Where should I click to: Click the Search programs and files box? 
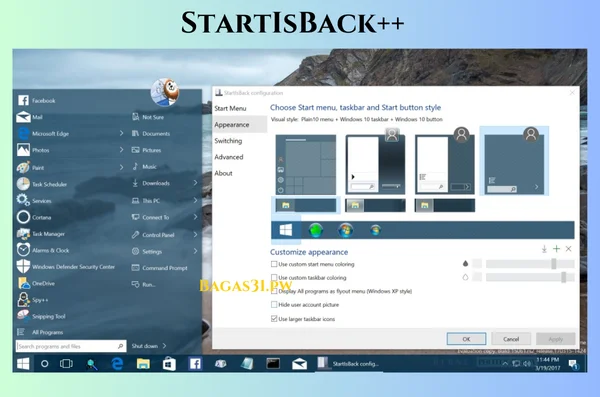[x=71, y=346]
